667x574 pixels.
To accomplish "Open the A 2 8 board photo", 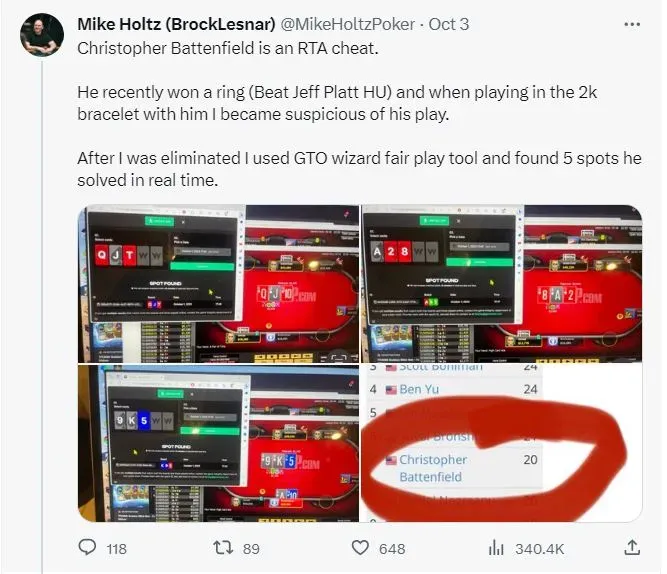I will (x=502, y=283).
